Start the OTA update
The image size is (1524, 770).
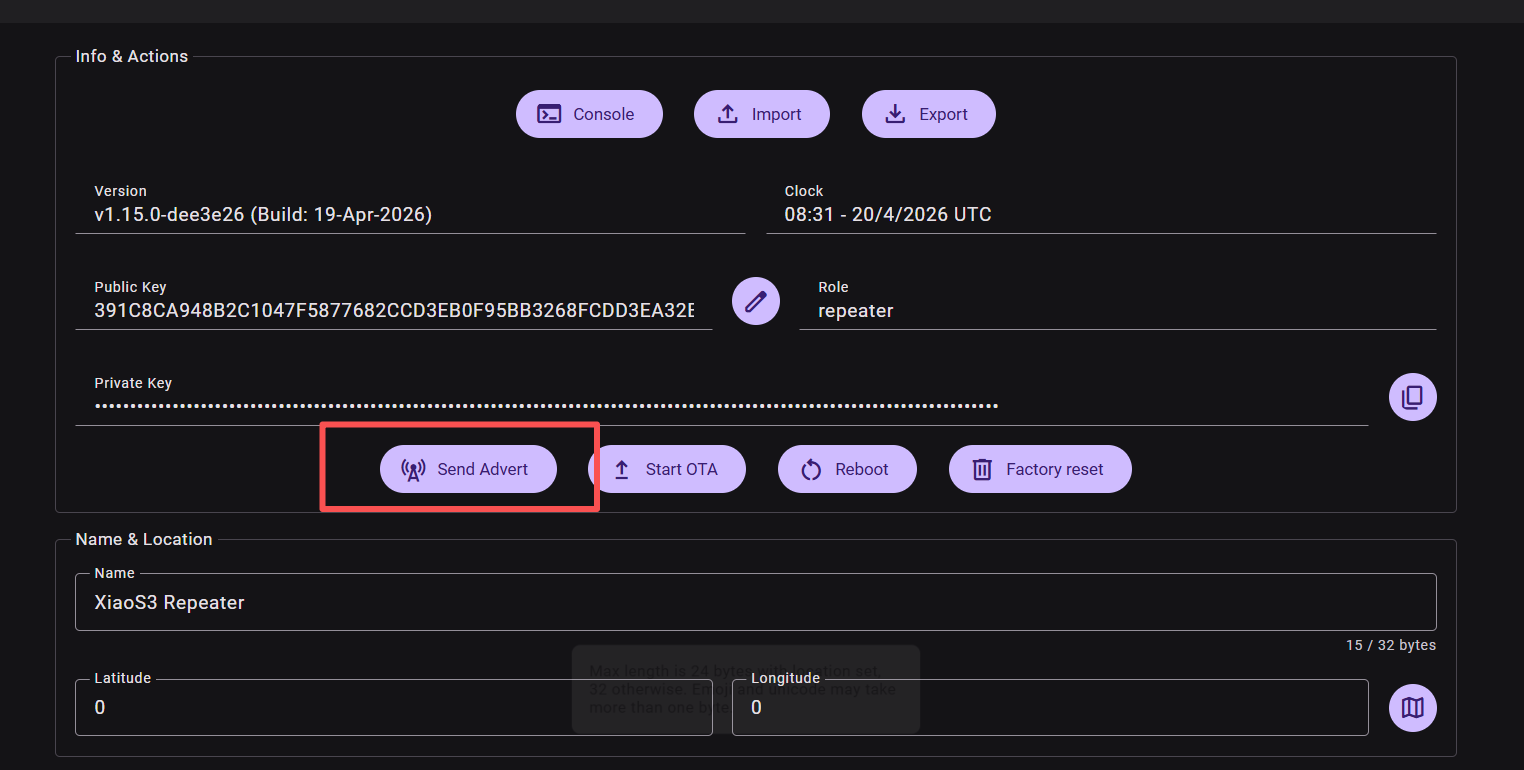(x=666, y=469)
